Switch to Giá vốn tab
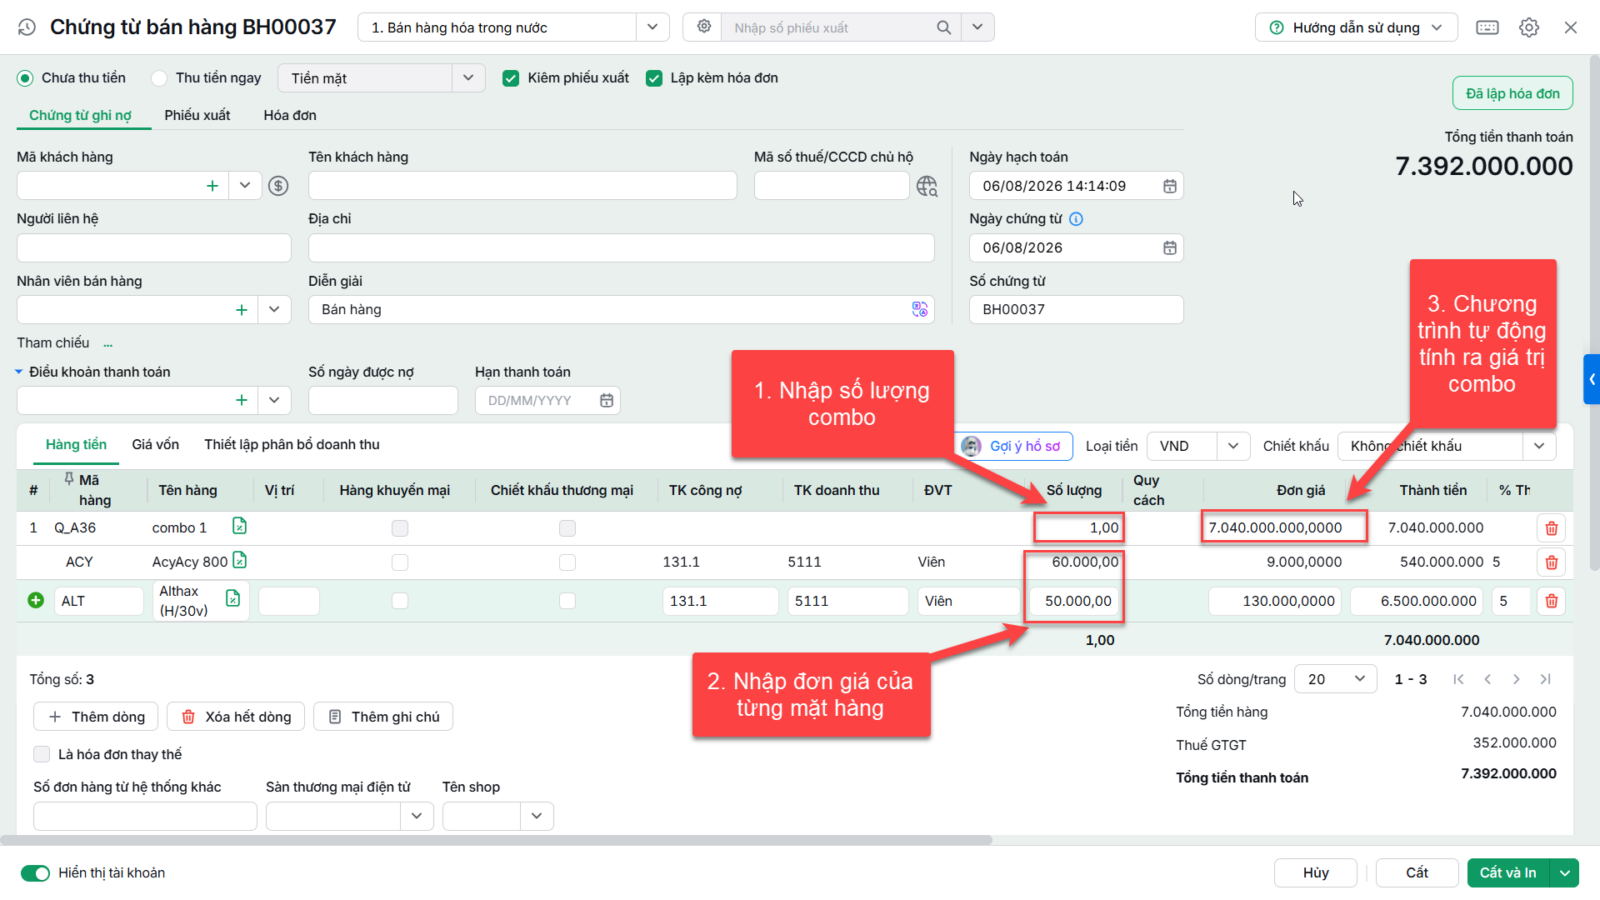 point(155,445)
